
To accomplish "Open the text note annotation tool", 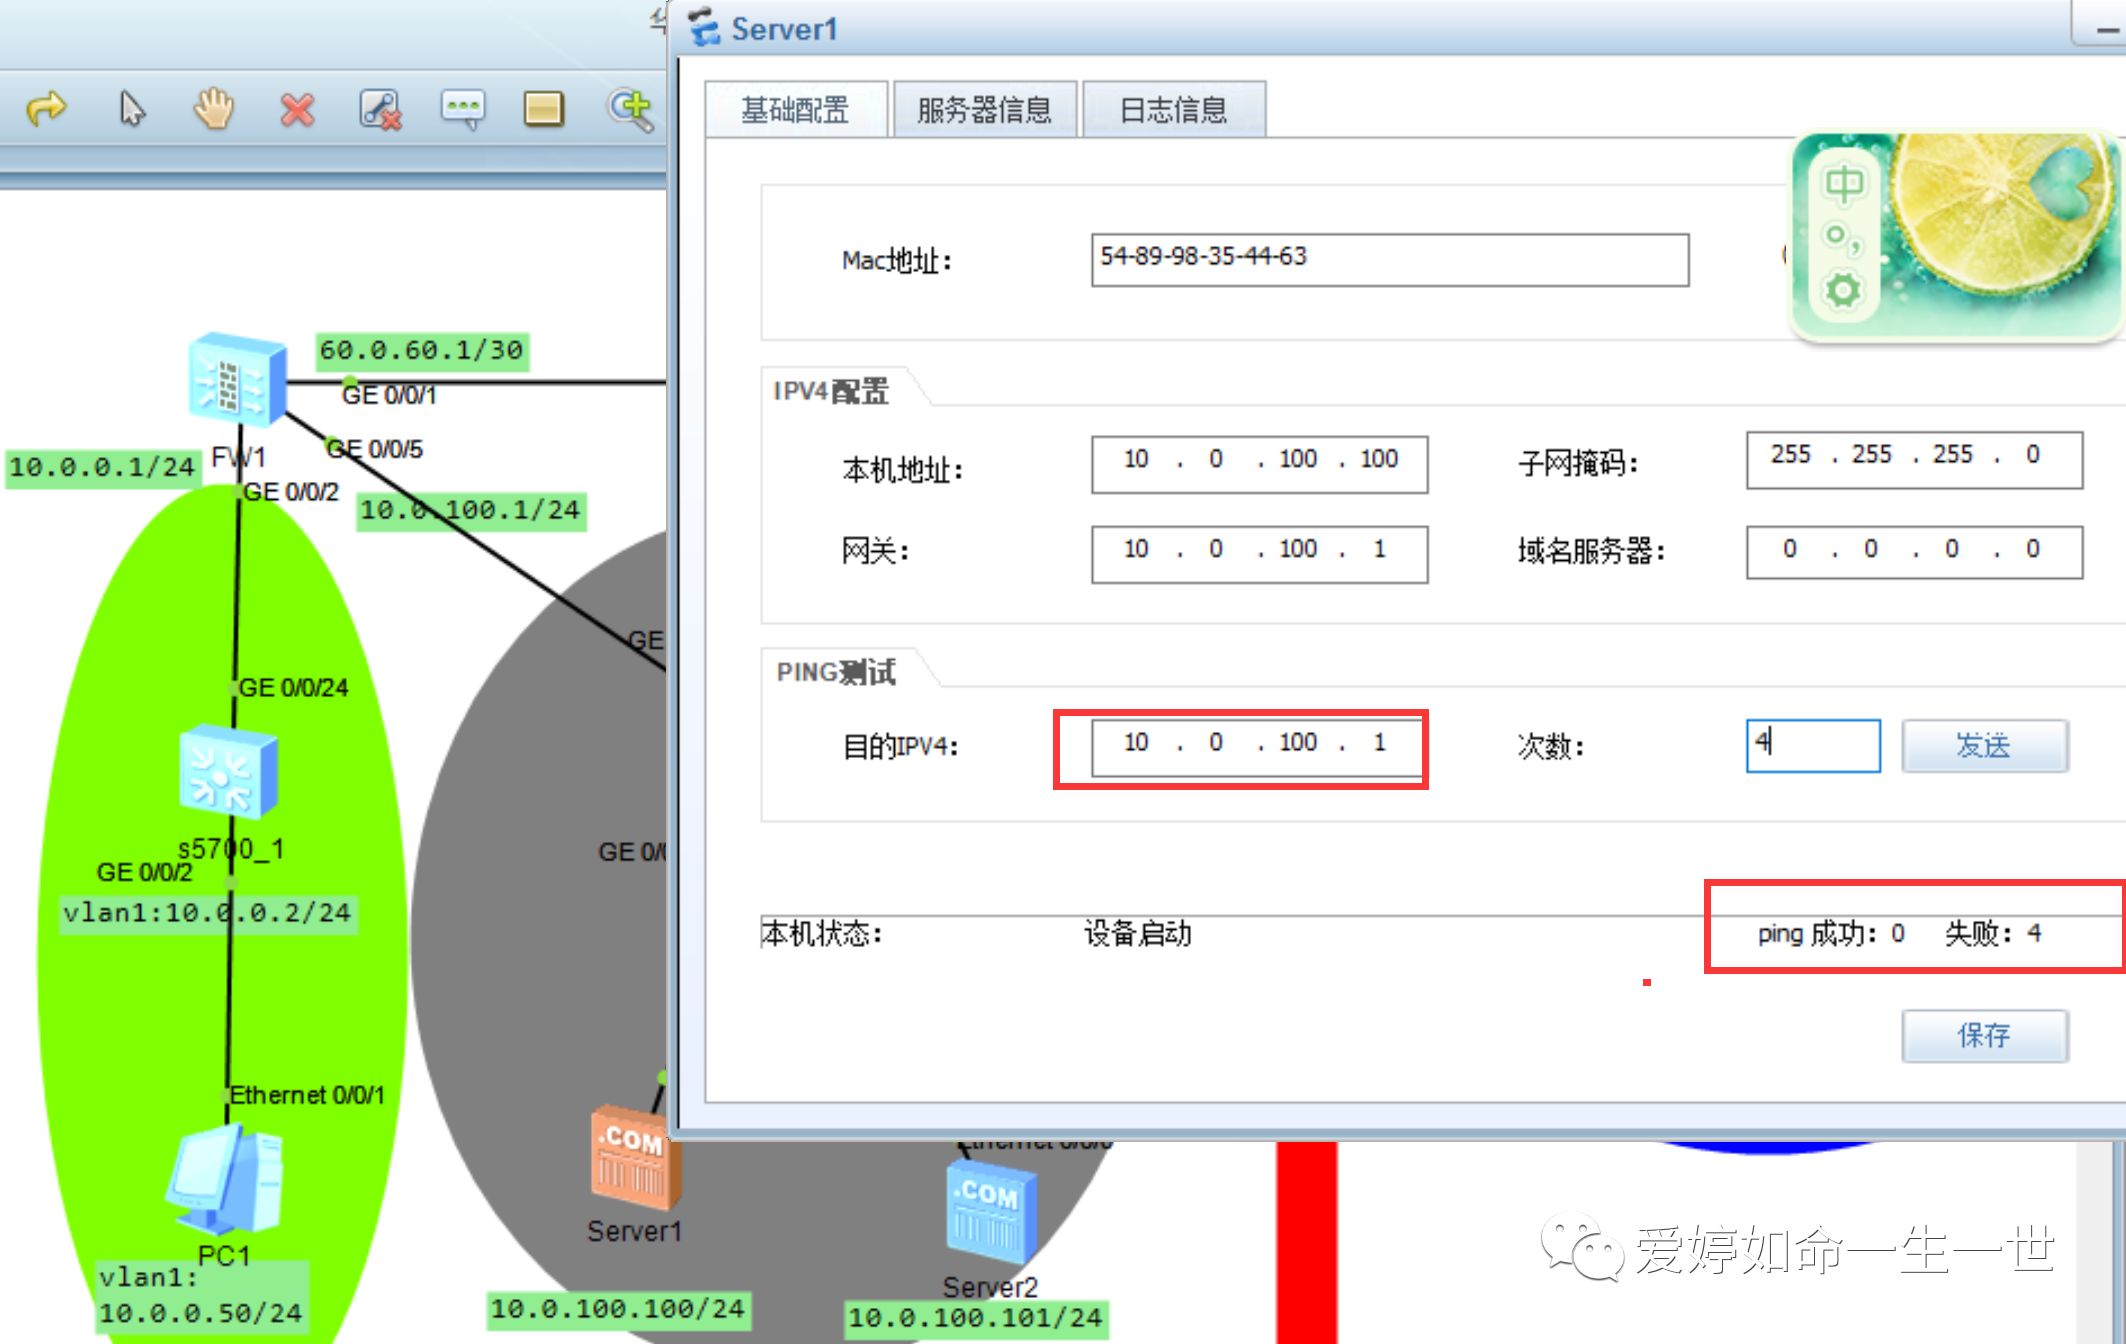I will tap(462, 108).
